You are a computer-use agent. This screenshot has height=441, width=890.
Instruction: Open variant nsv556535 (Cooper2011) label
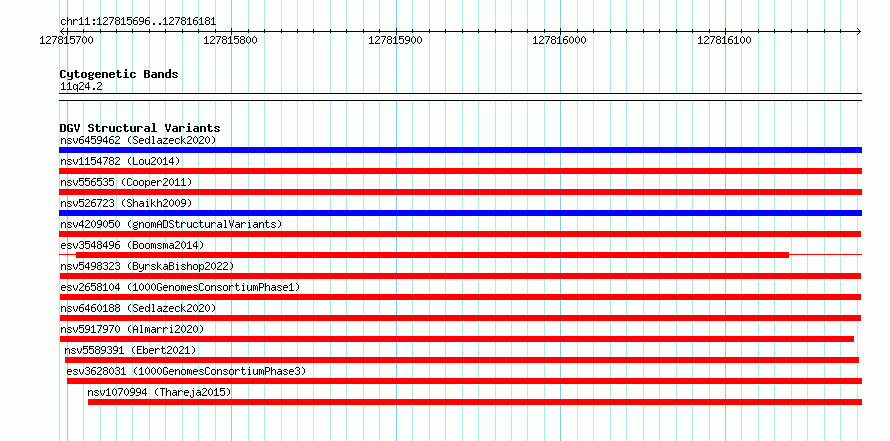(126, 182)
